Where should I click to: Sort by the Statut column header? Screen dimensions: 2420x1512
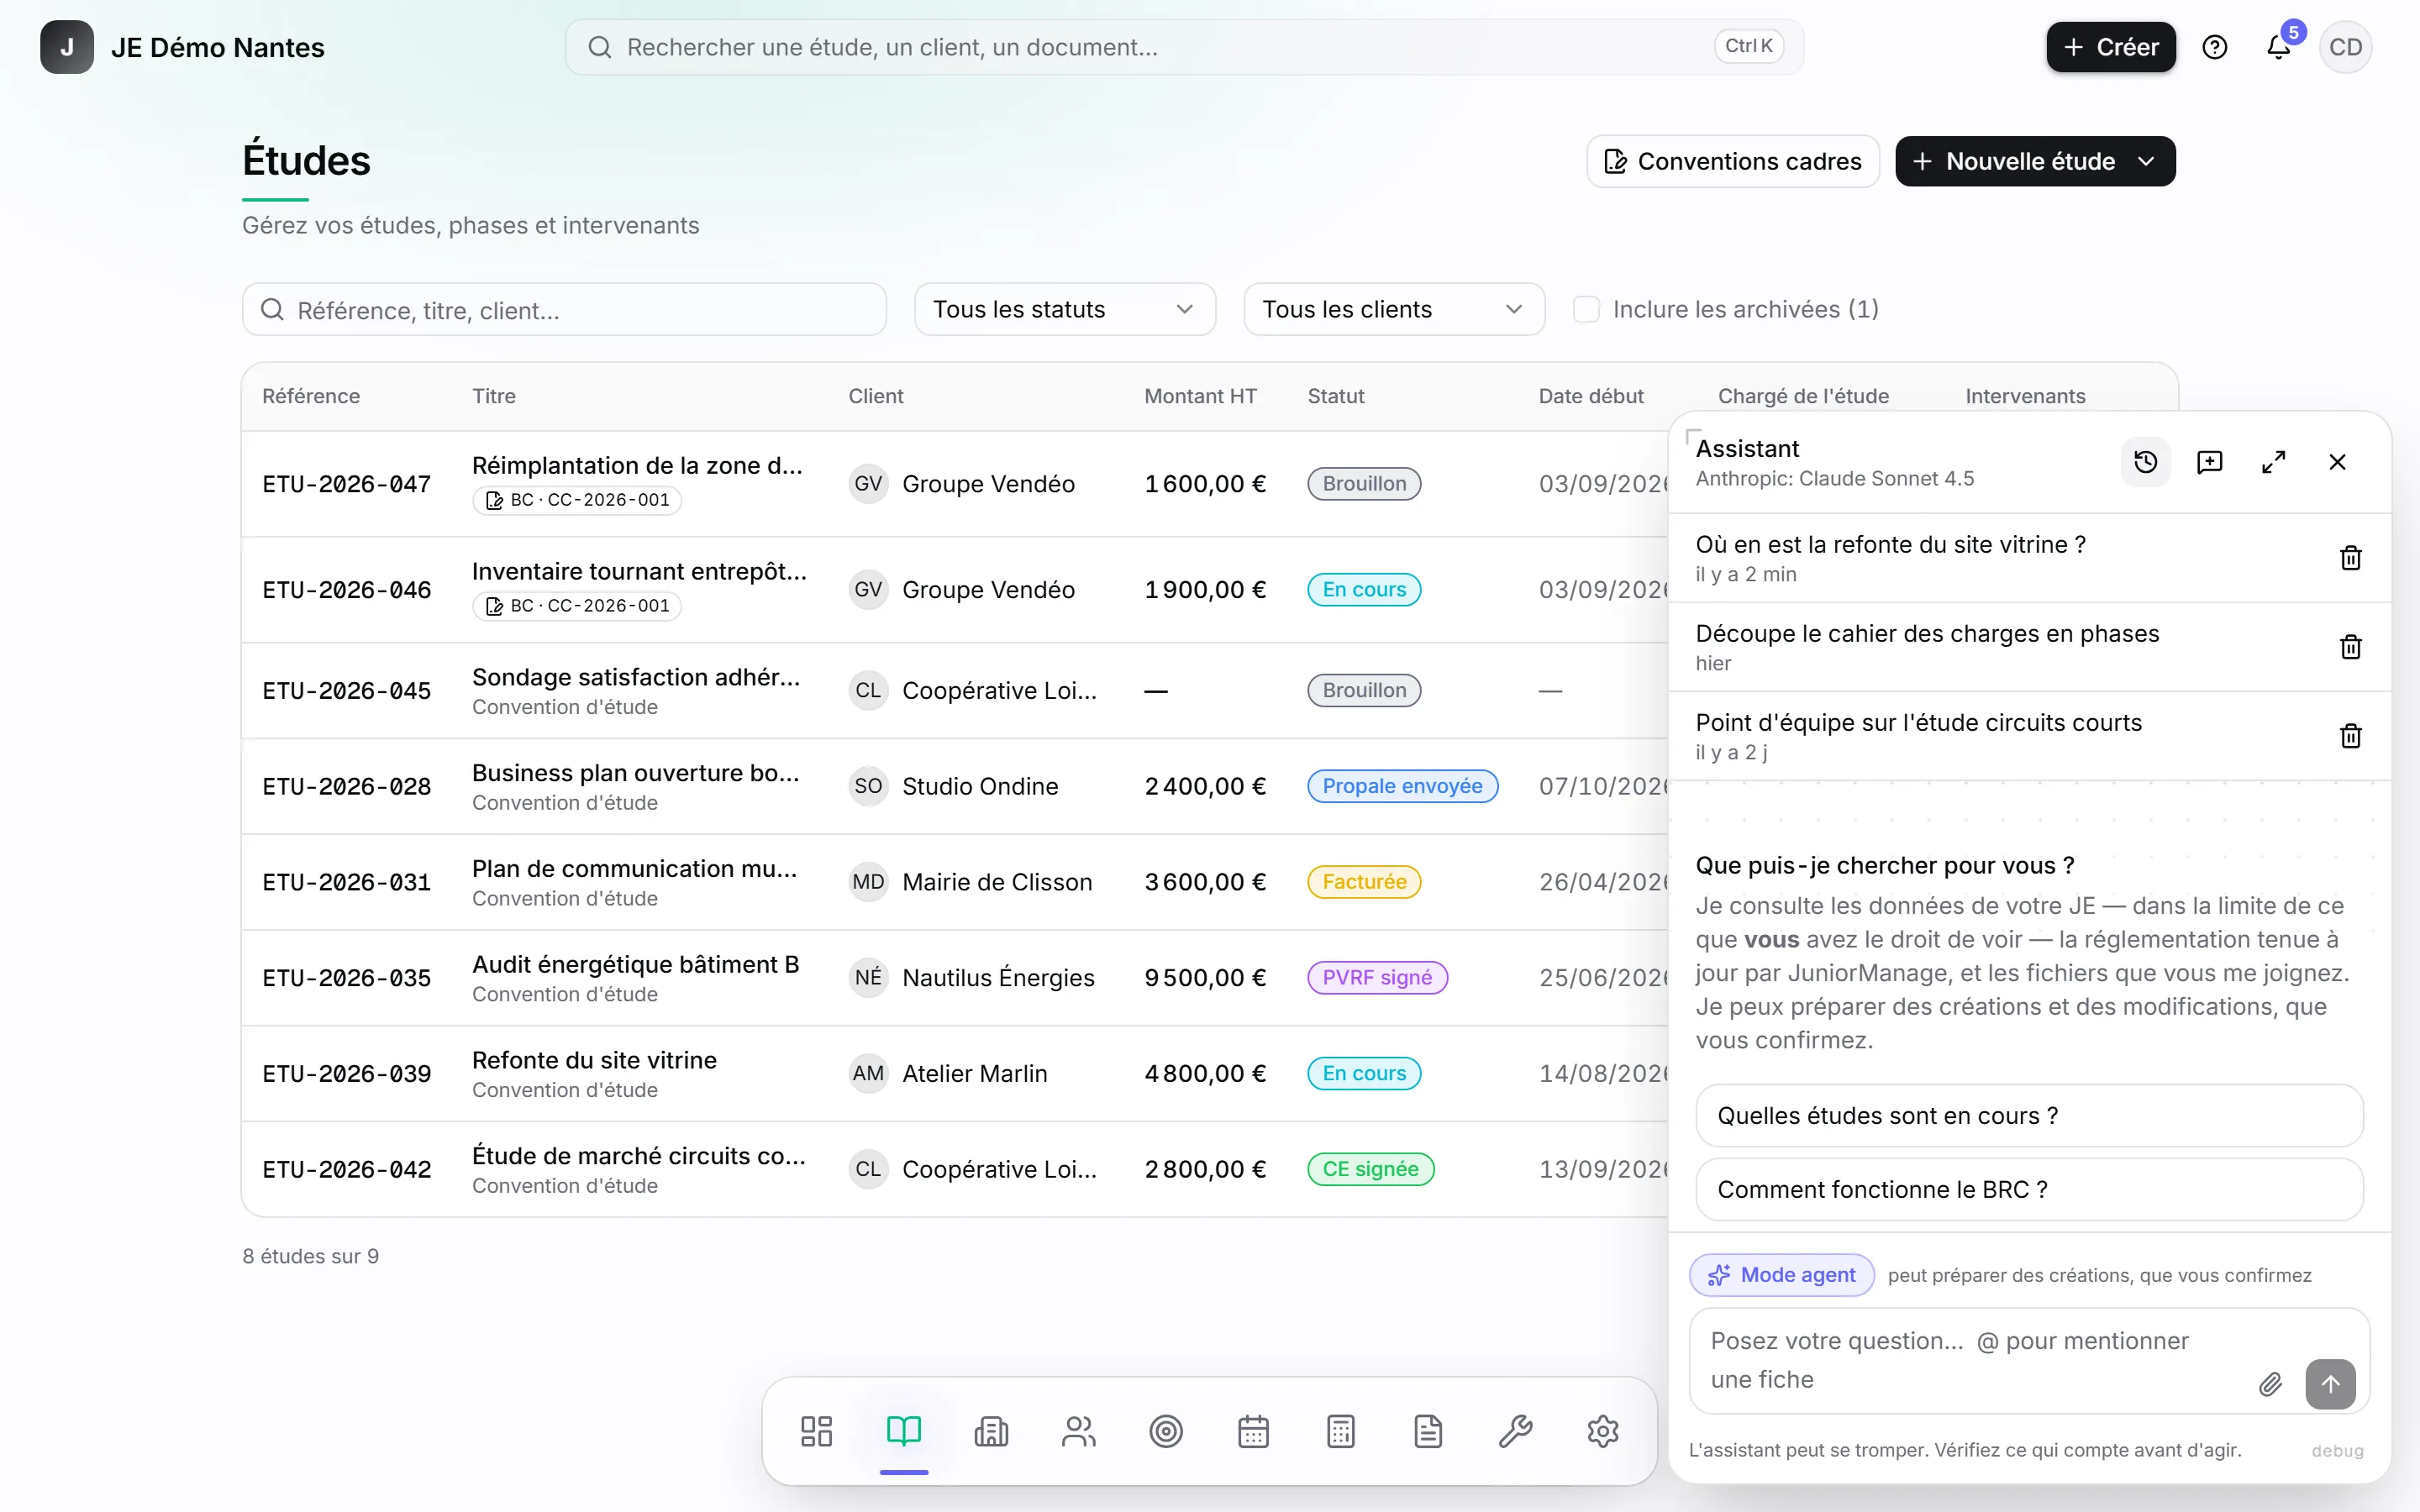pyautogui.click(x=1336, y=396)
